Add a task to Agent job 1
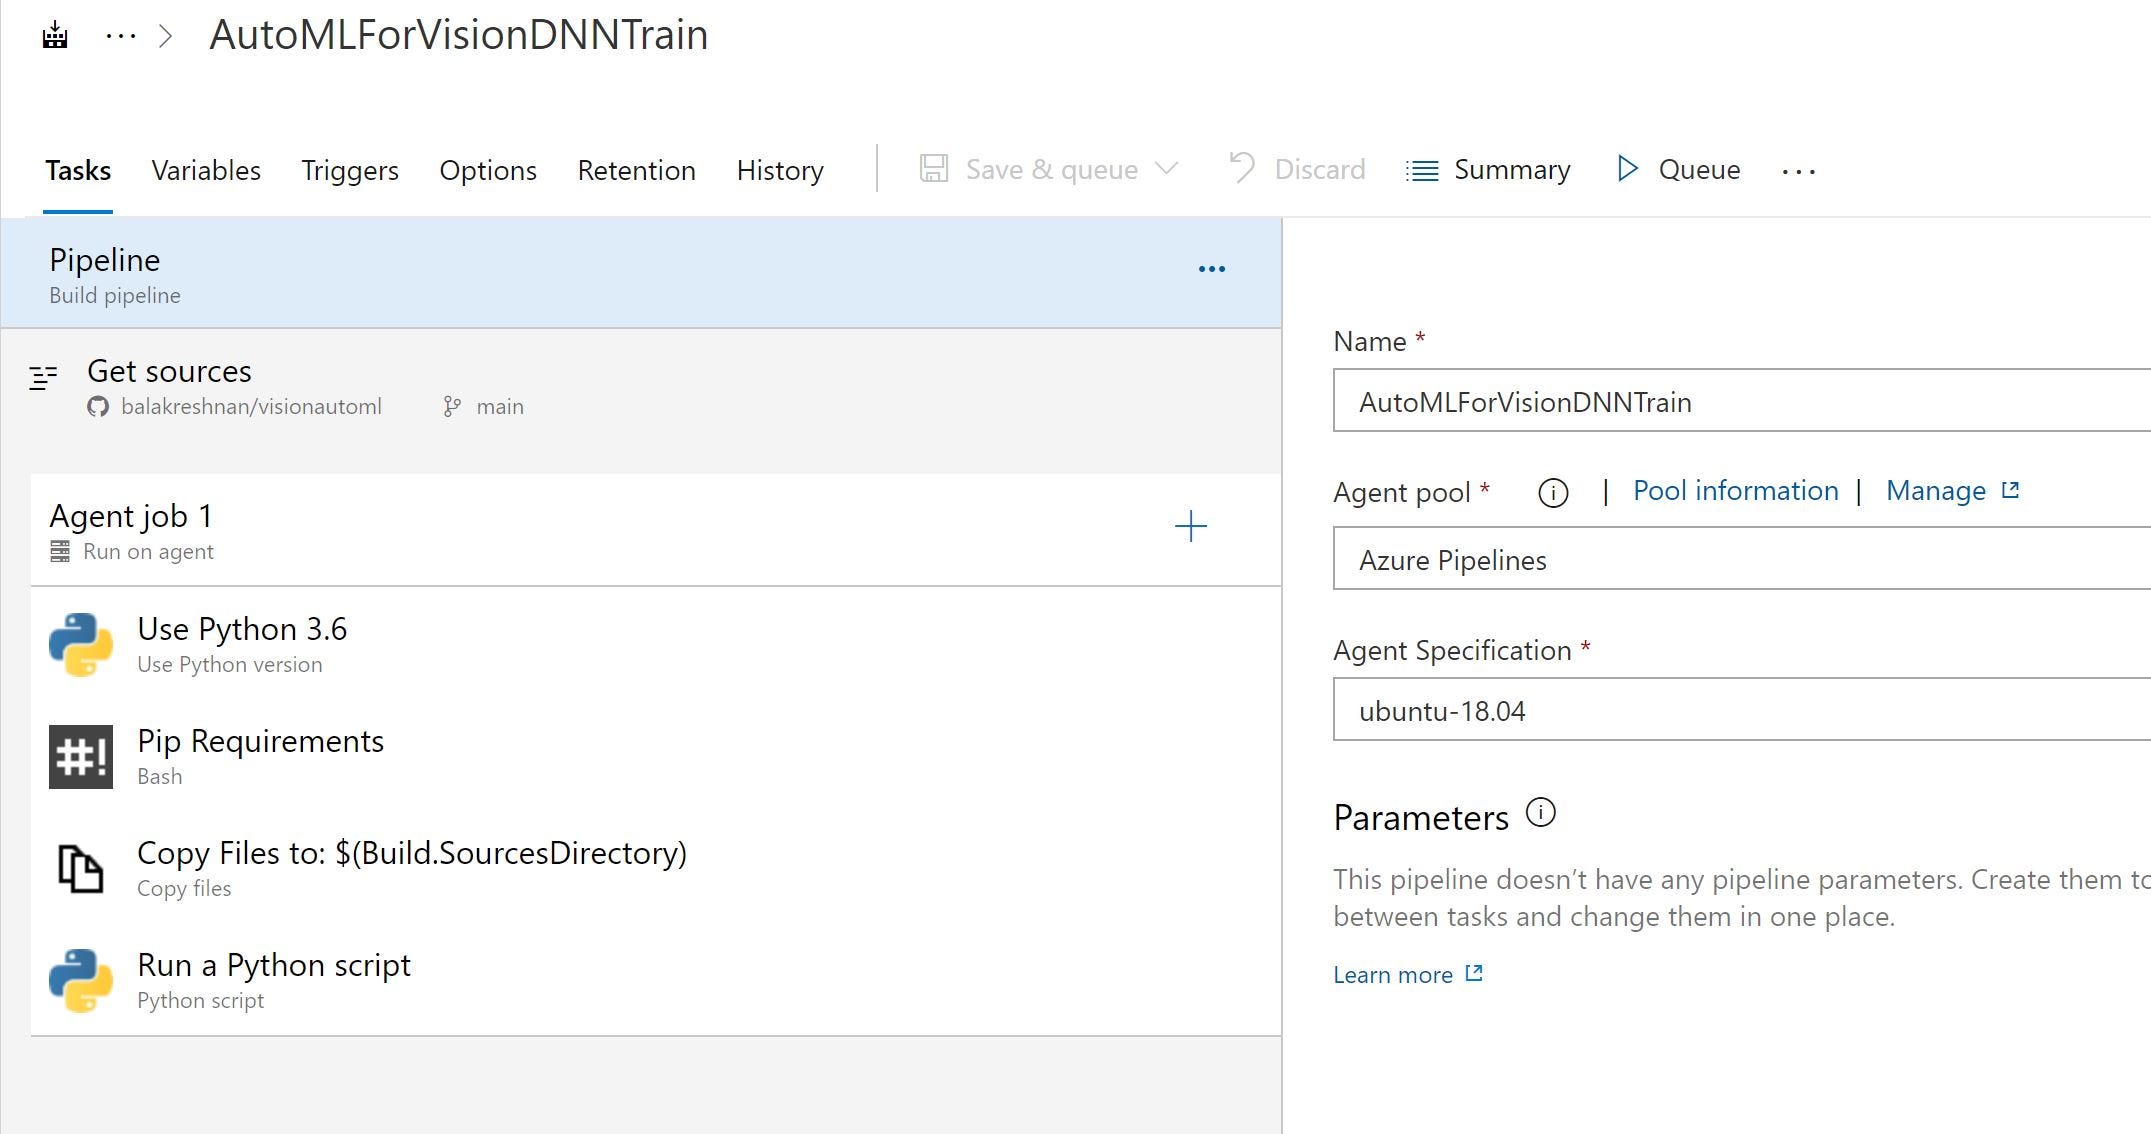Screen dimensions: 2151x1134 [1190, 527]
